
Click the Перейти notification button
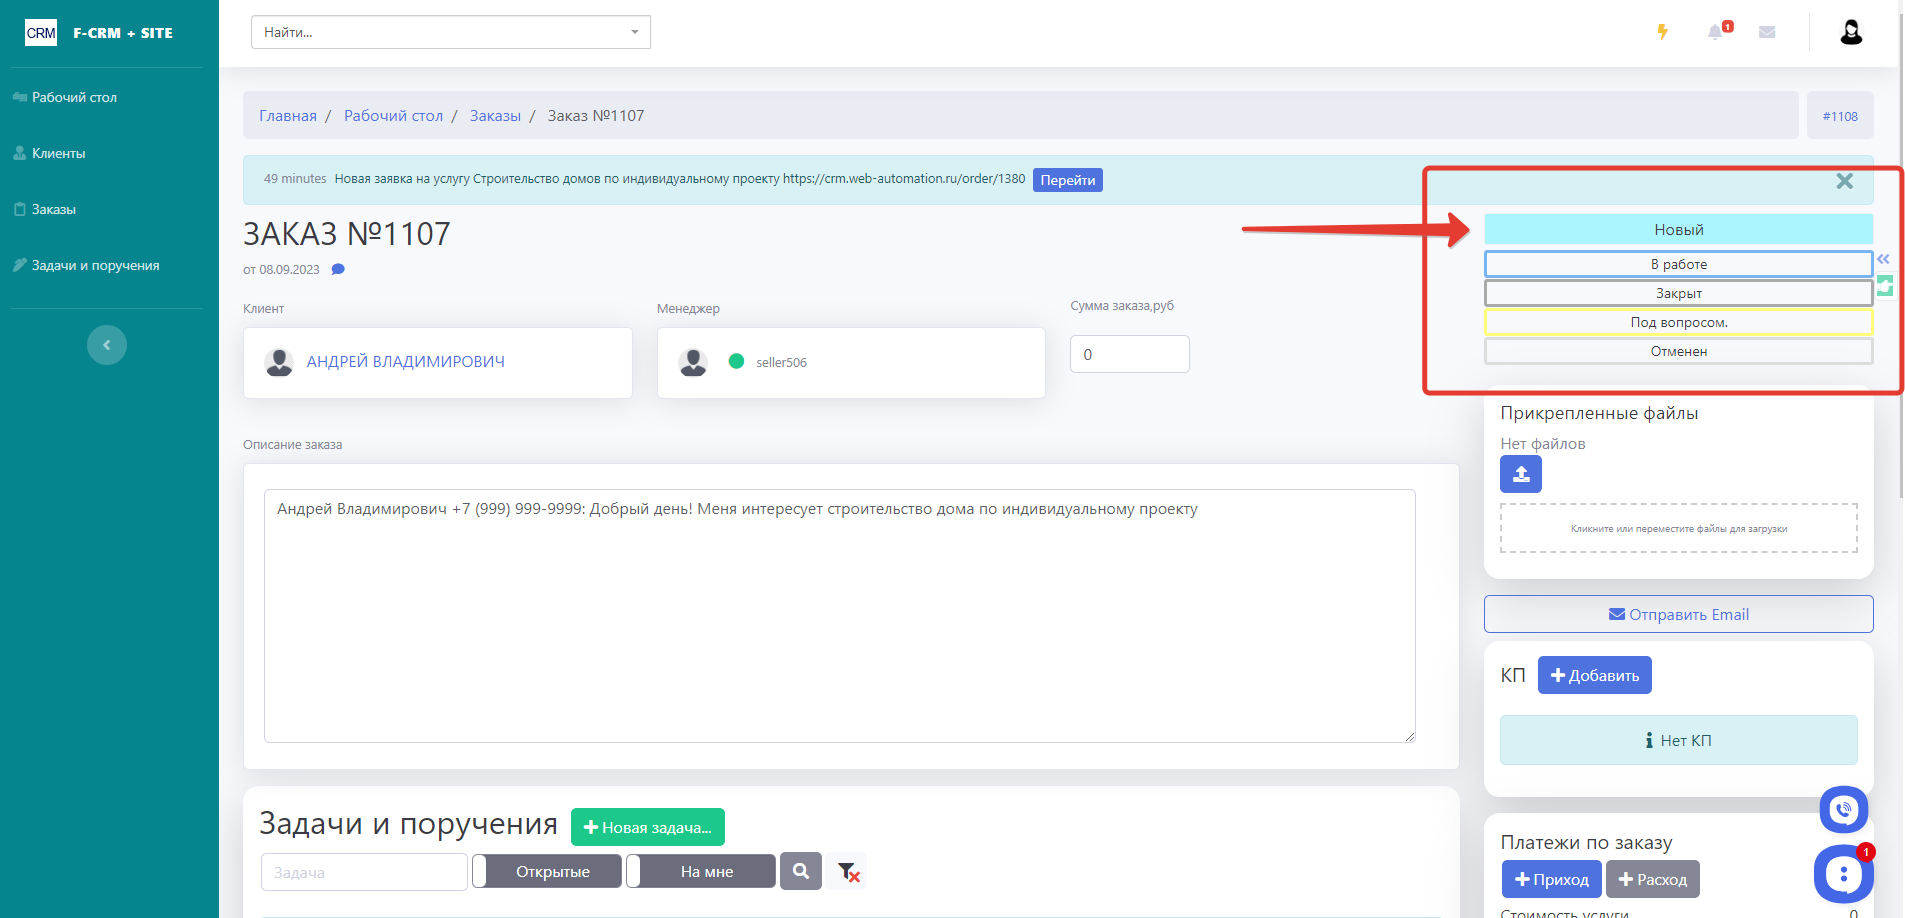[x=1067, y=180]
